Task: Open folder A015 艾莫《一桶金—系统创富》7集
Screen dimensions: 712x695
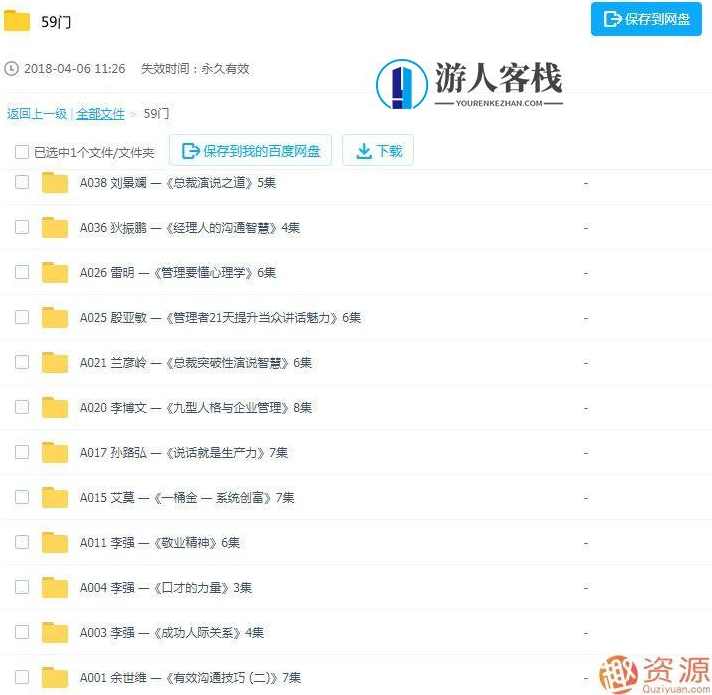Action: [x=187, y=498]
